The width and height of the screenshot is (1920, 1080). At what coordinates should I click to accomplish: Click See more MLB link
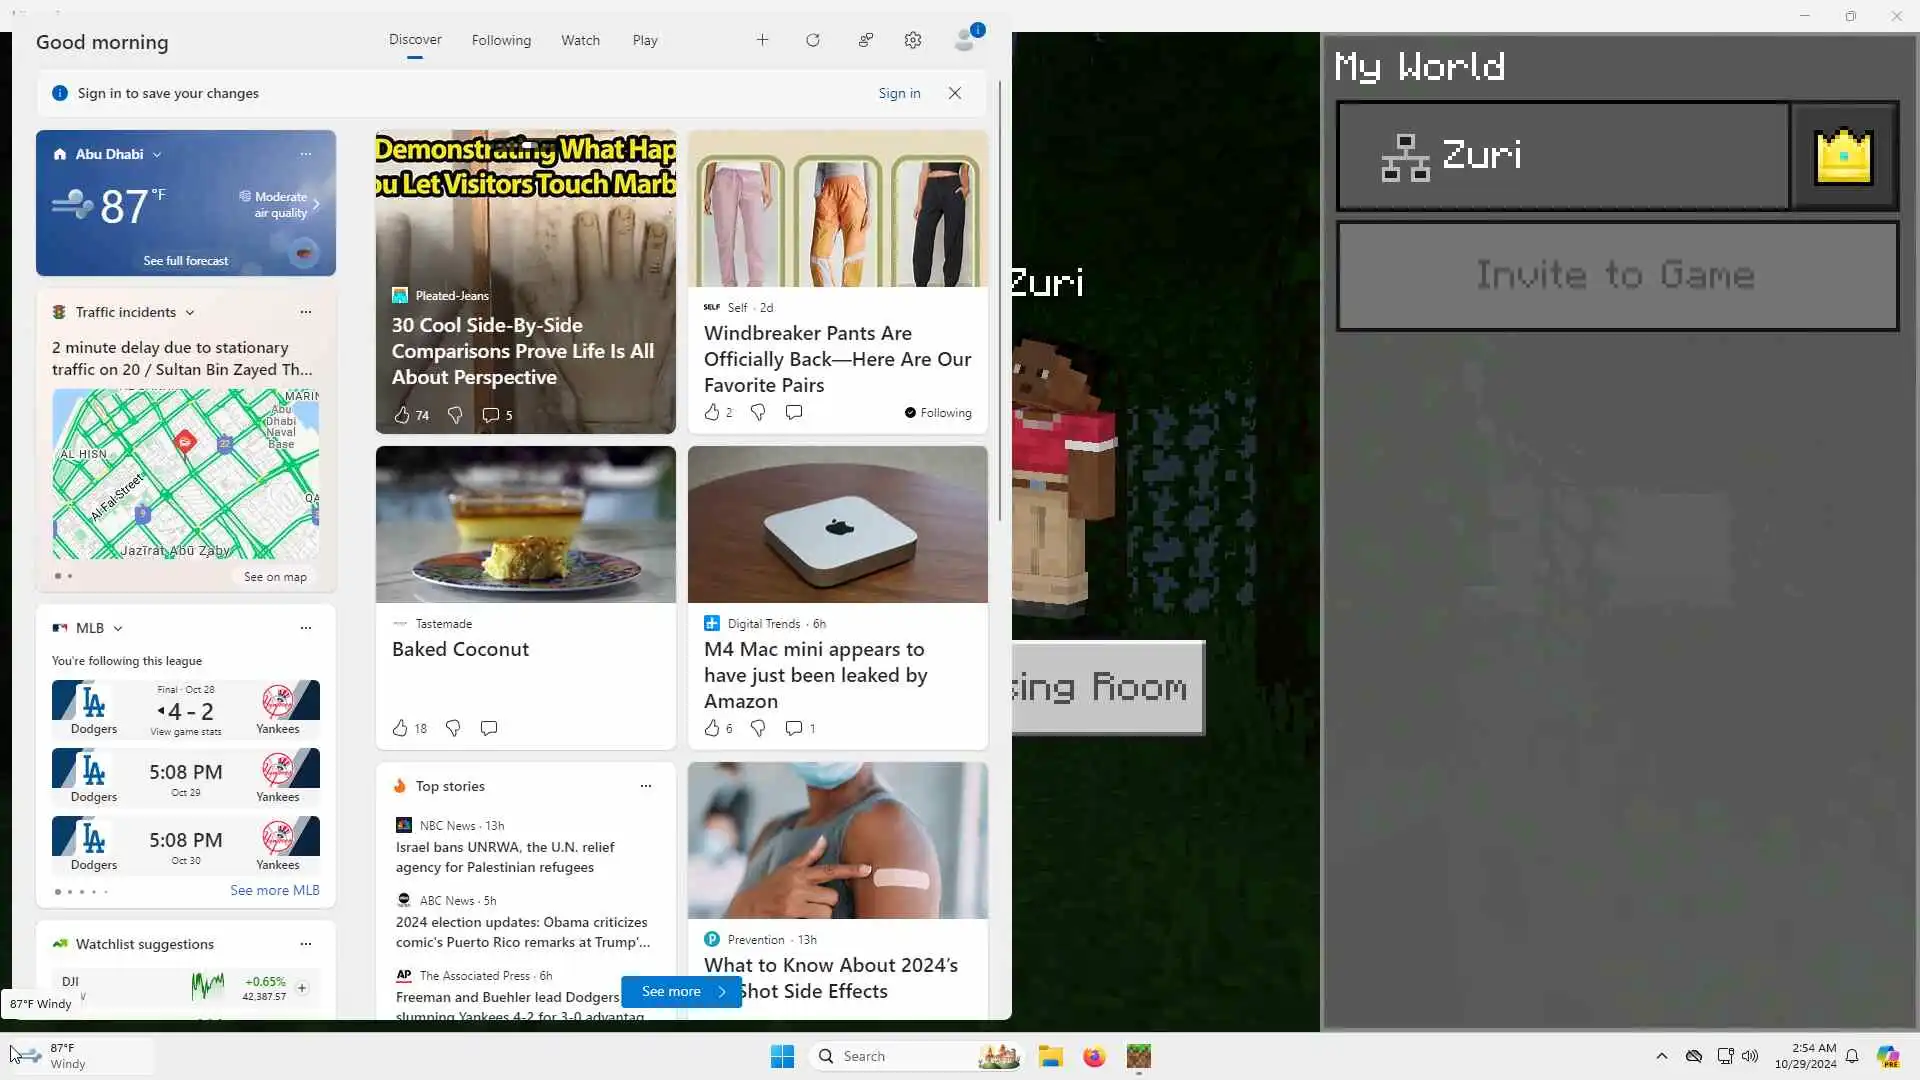(x=274, y=890)
